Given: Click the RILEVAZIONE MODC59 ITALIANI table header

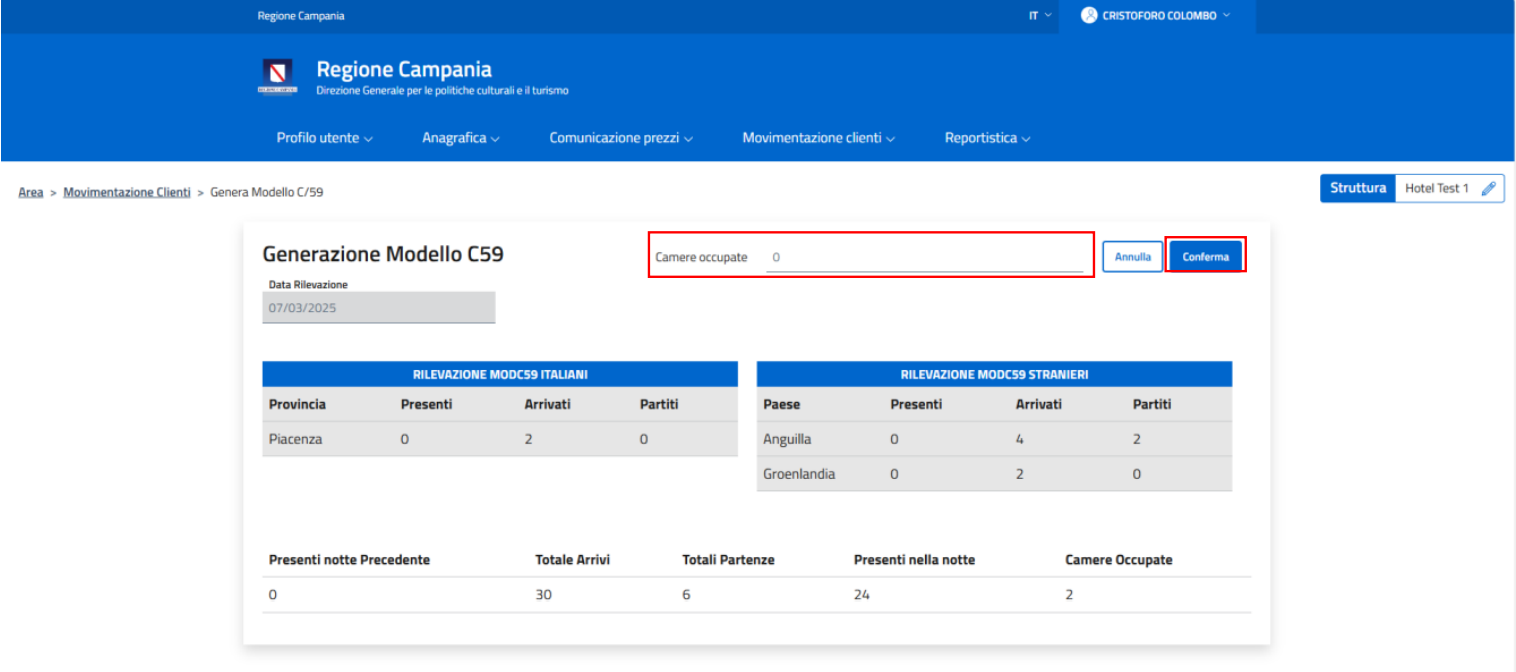Looking at the screenshot, I should coord(500,374).
